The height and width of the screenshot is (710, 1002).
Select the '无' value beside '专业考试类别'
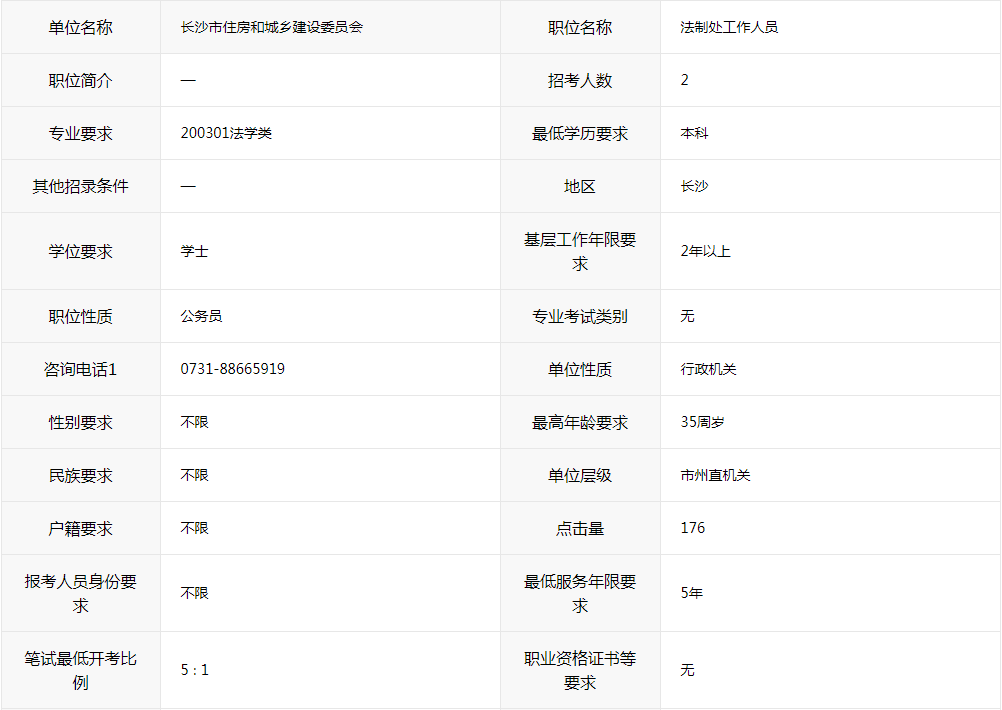688,316
